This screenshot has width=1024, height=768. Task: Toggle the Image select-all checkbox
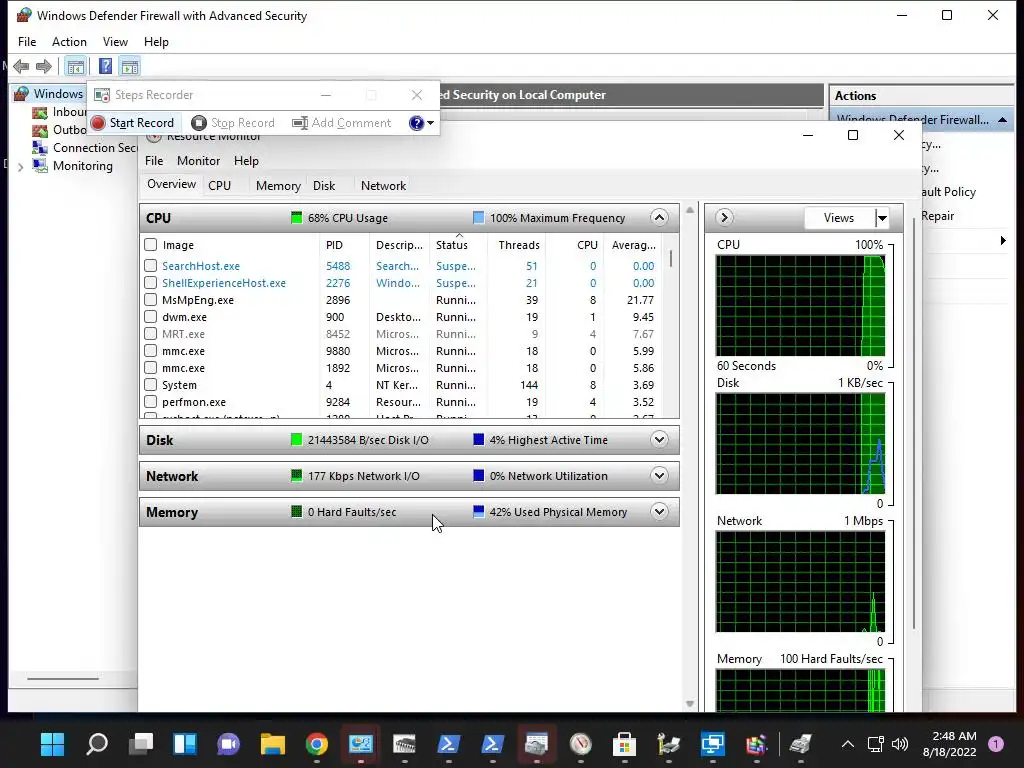(x=151, y=245)
